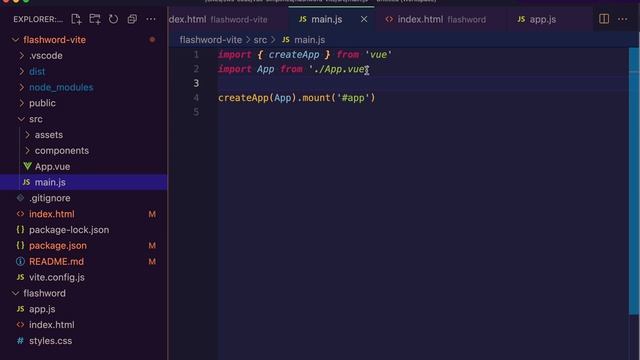Image resolution: width=640 pixels, height=360 pixels.
Task: Click the M badge next to README.md
Action: click(x=152, y=262)
